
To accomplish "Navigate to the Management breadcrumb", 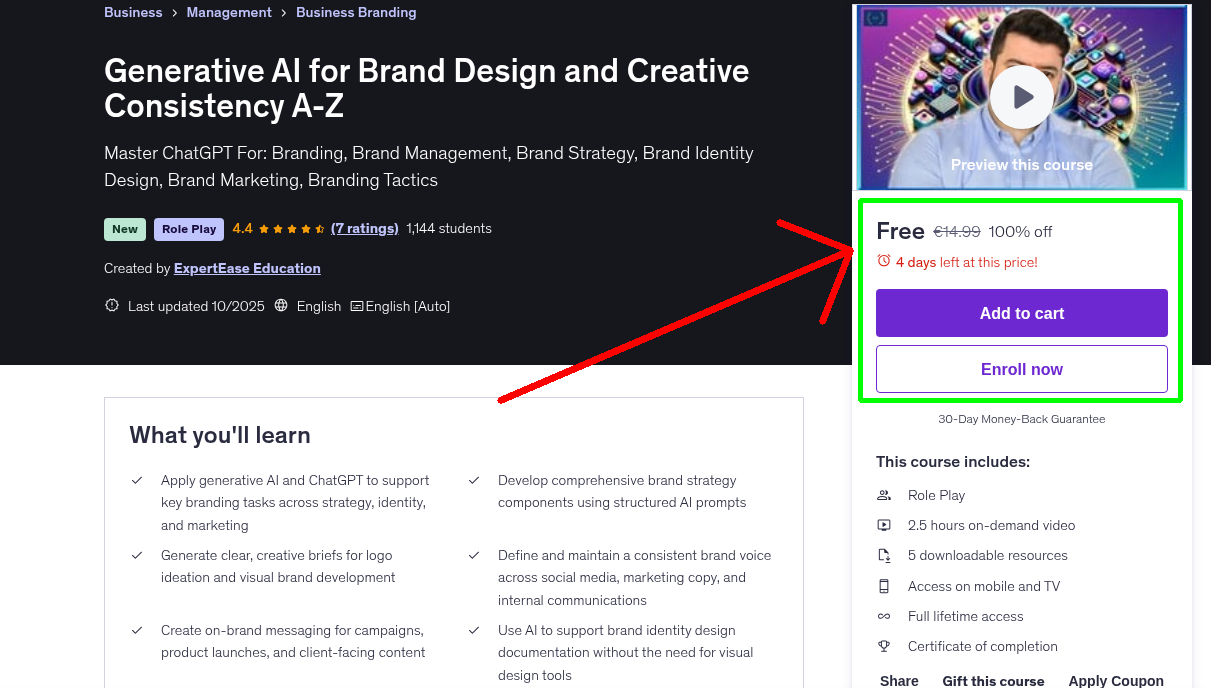I will 229,12.
